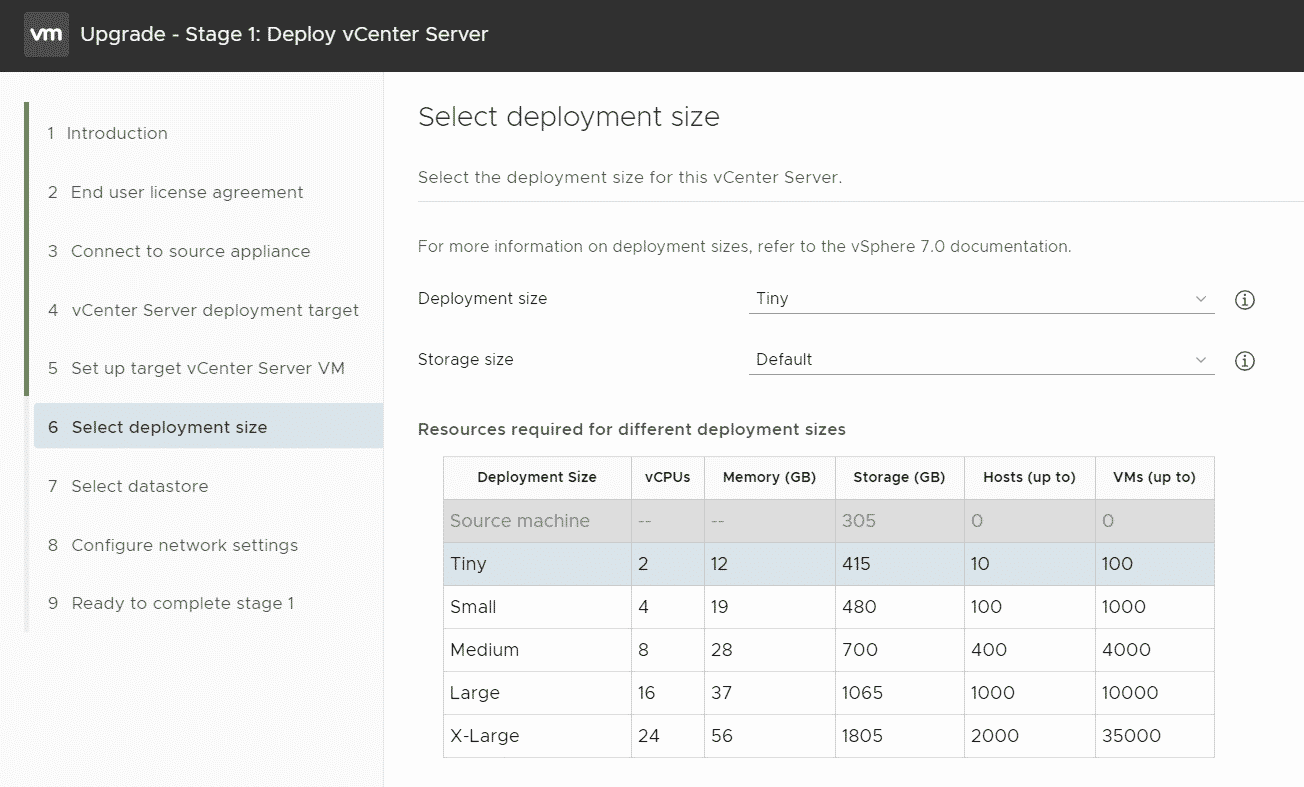
Task: Click the VMware vm logo icon
Action: point(46,34)
